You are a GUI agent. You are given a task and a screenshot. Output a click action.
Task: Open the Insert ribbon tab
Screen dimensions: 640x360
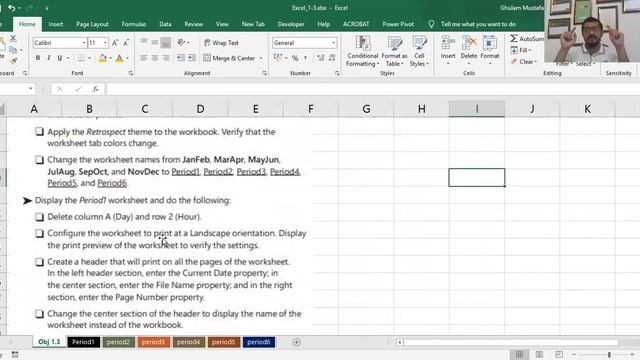point(56,24)
